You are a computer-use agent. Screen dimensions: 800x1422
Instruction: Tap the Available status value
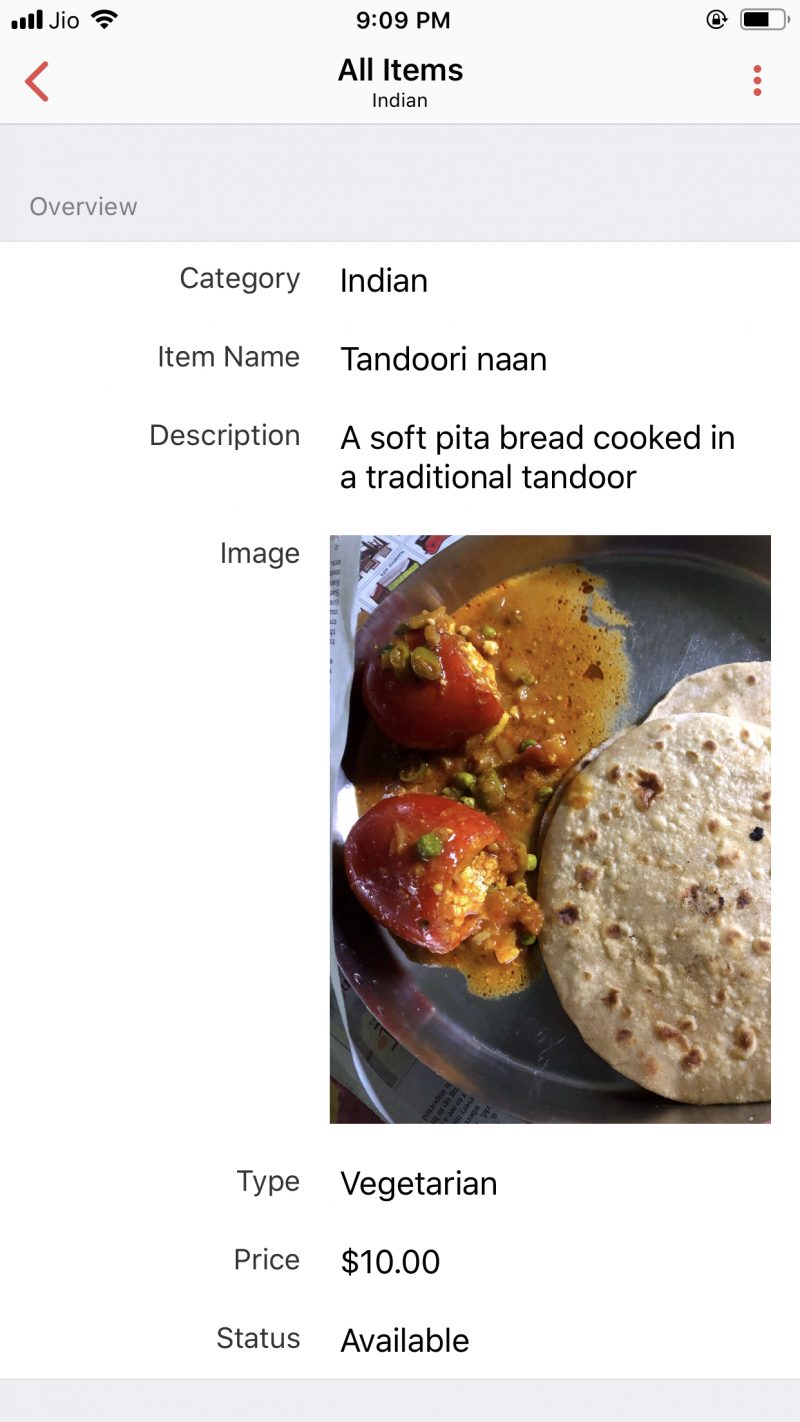[x=405, y=1341]
